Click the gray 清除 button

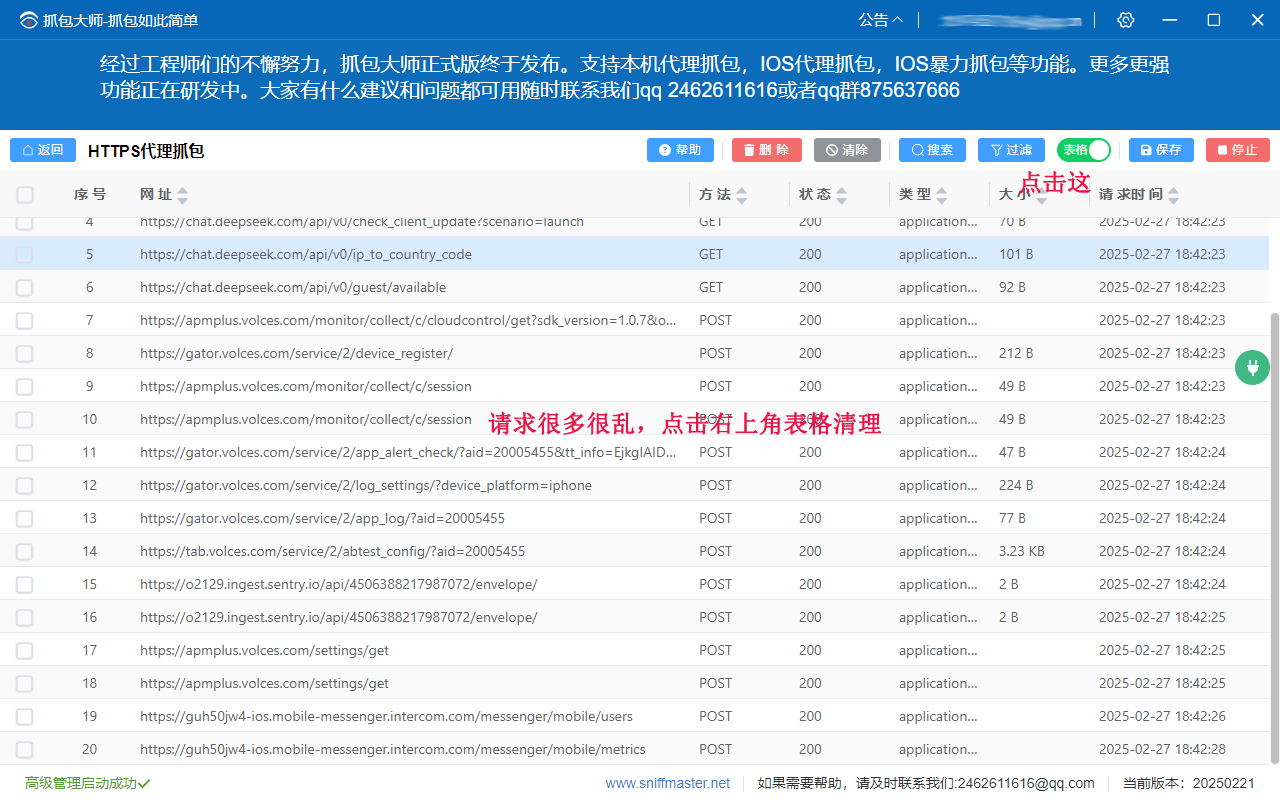coord(847,150)
